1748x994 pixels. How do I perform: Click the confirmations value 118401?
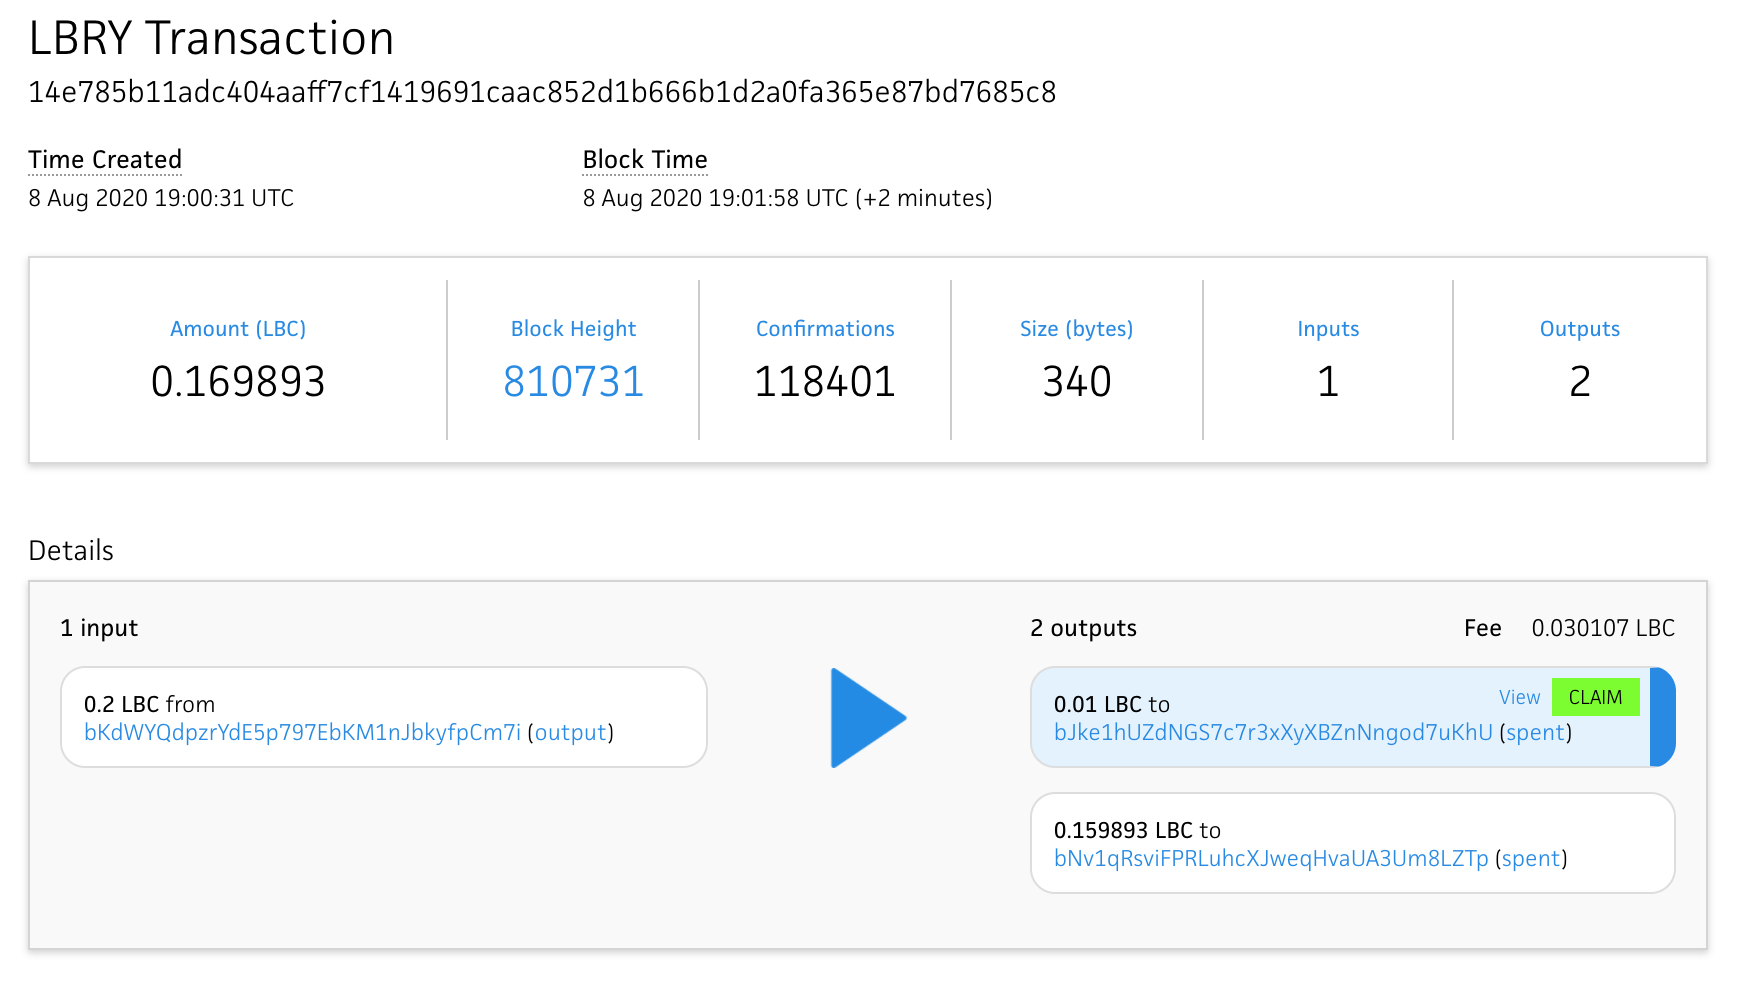click(x=825, y=381)
